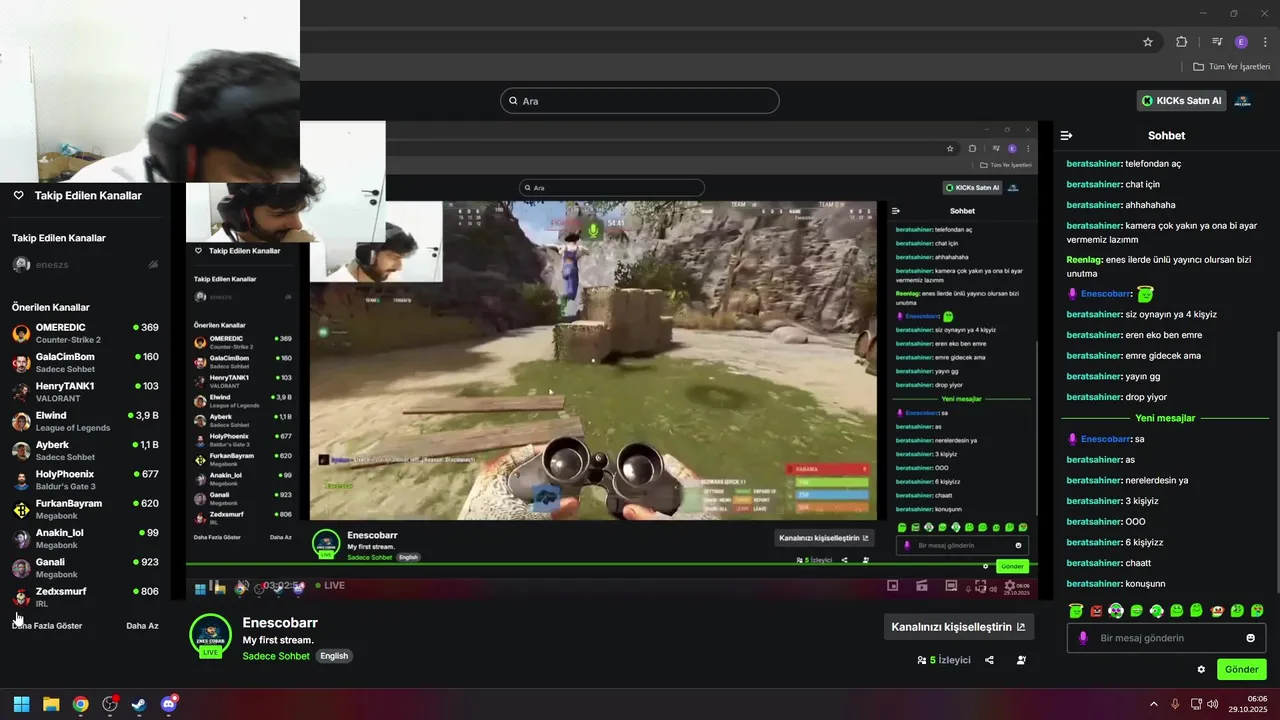Viewport: 1280px width, 720px height.
Task: Open the Elwind League of Legends channel
Action: click(x=85, y=421)
